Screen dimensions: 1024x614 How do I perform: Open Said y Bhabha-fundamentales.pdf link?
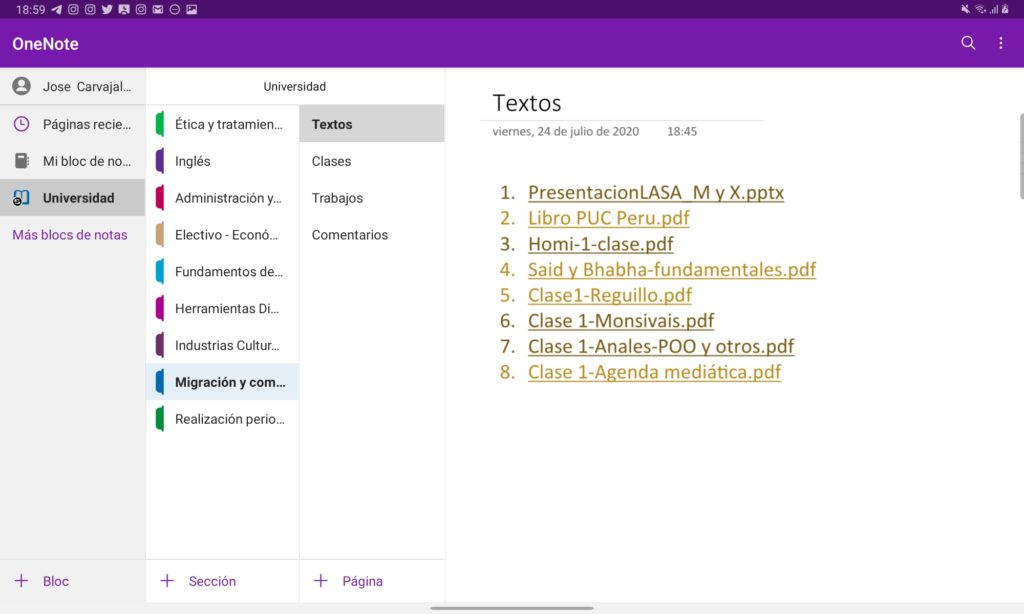[x=672, y=269]
